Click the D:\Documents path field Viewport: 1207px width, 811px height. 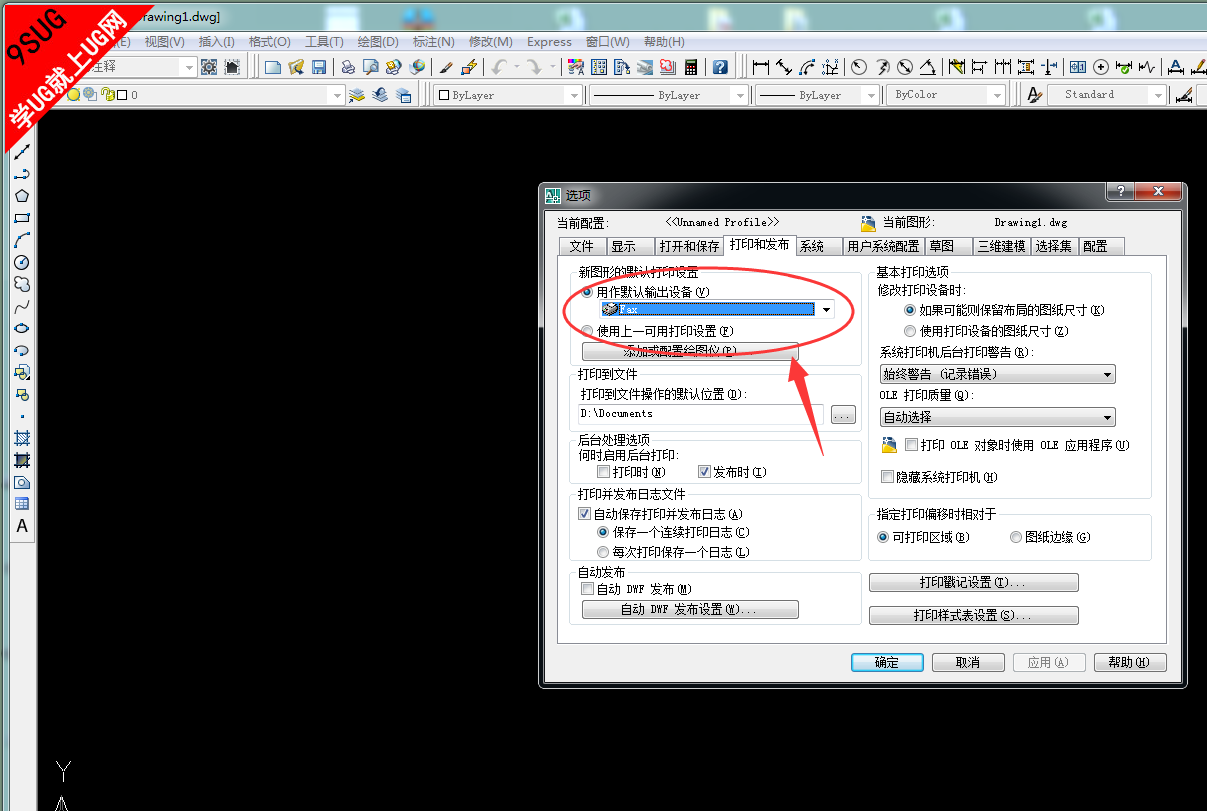point(700,414)
